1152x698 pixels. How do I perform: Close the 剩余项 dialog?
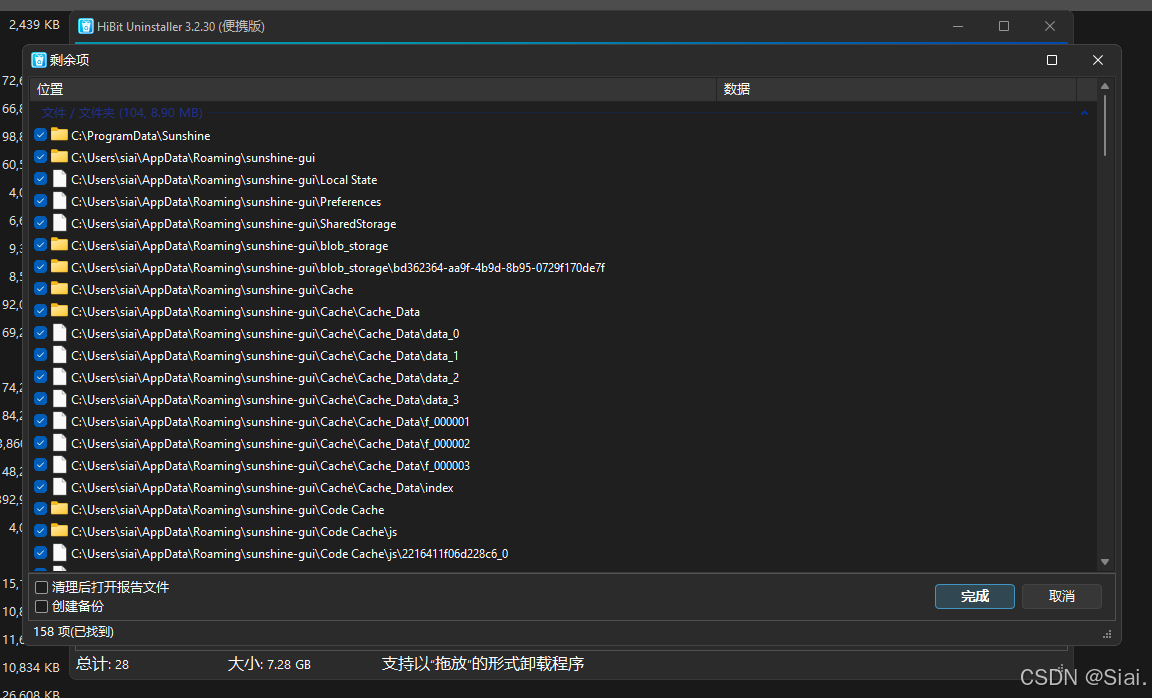click(x=1098, y=60)
